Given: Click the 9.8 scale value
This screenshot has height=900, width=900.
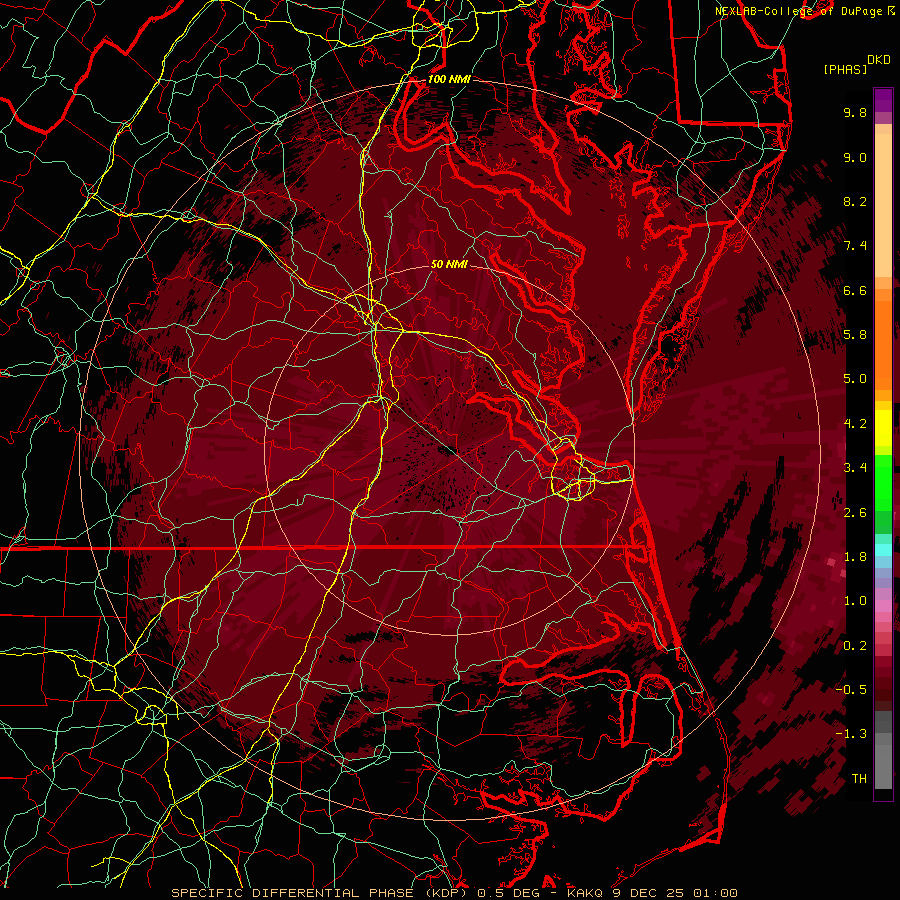Looking at the screenshot, I should tap(855, 112).
